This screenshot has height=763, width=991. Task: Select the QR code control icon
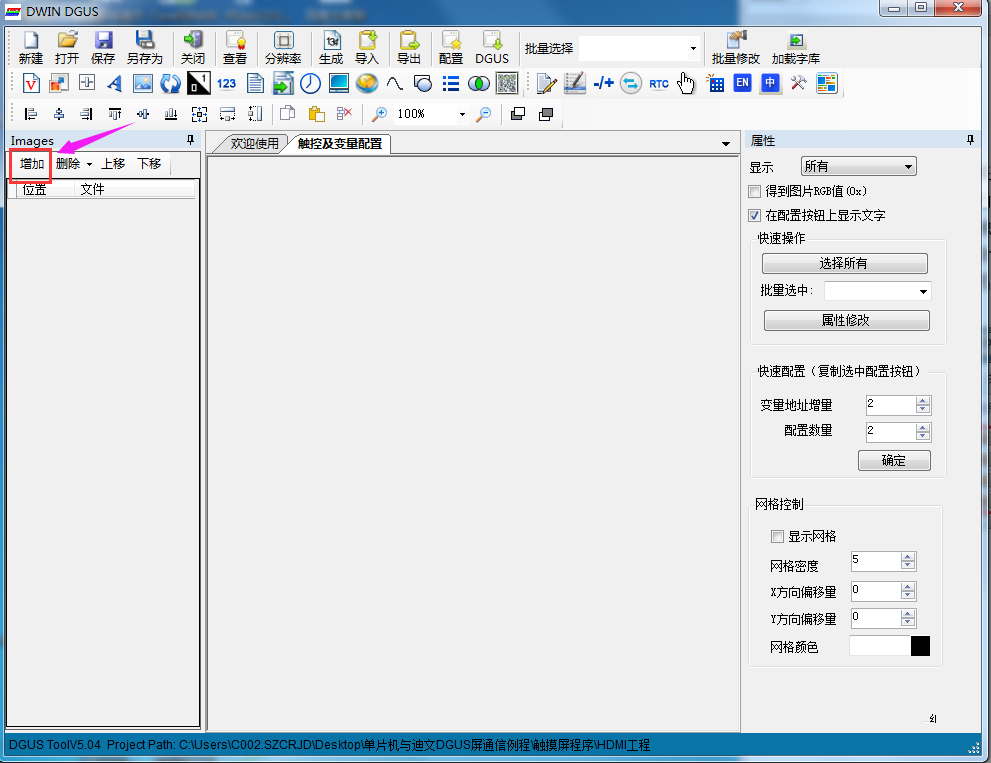coord(507,83)
